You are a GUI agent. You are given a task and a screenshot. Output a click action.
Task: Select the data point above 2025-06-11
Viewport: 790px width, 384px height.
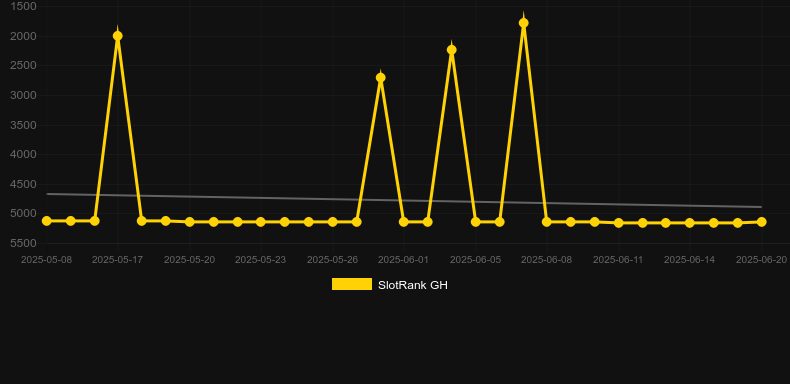pos(619,223)
